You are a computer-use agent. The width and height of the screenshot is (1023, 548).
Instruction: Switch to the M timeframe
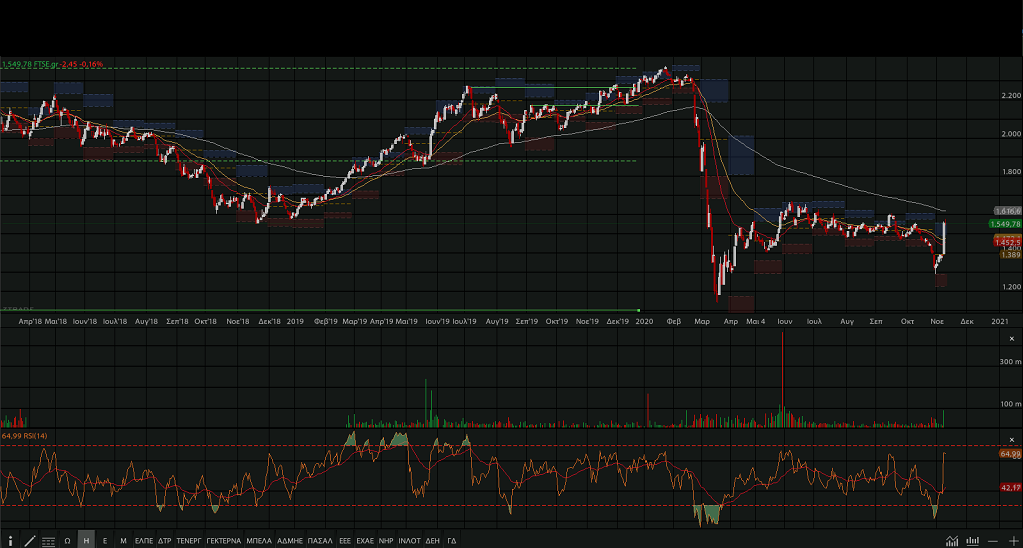click(123, 540)
